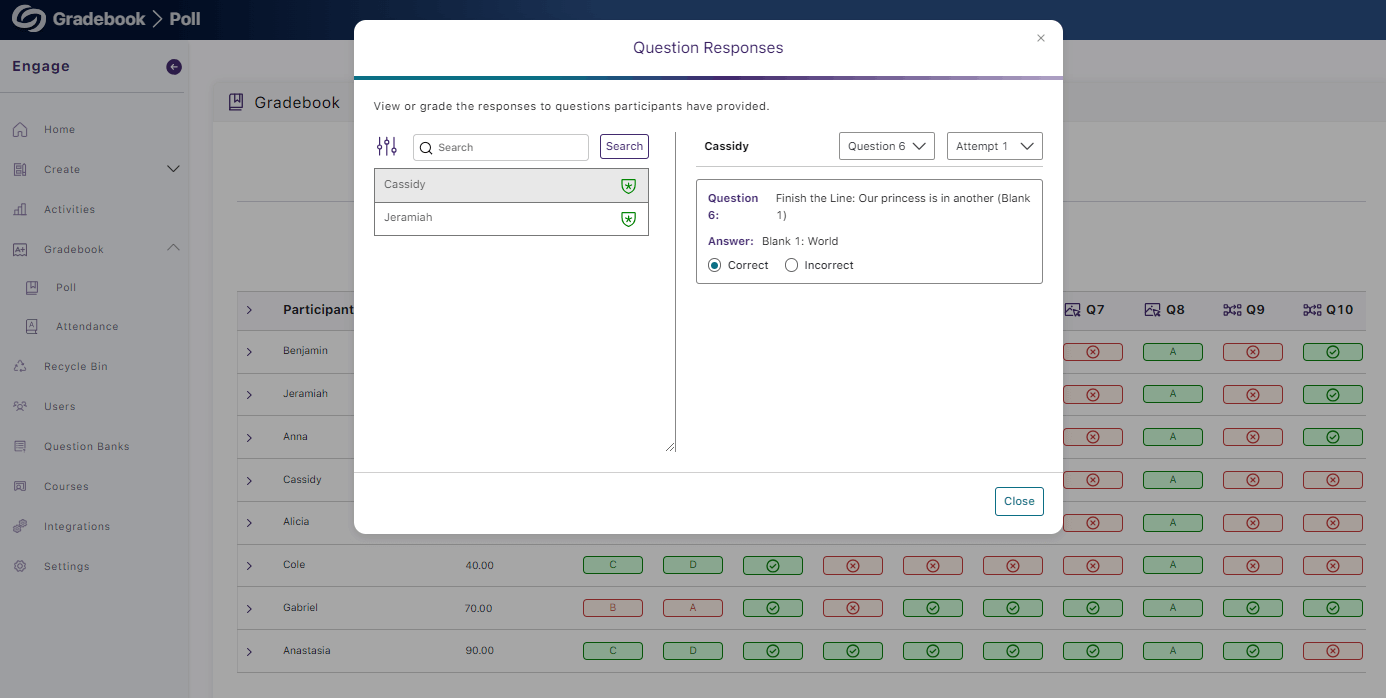This screenshot has width=1386, height=698.
Task: Mark Cassidy's answer as Incorrect
Action: pos(792,266)
